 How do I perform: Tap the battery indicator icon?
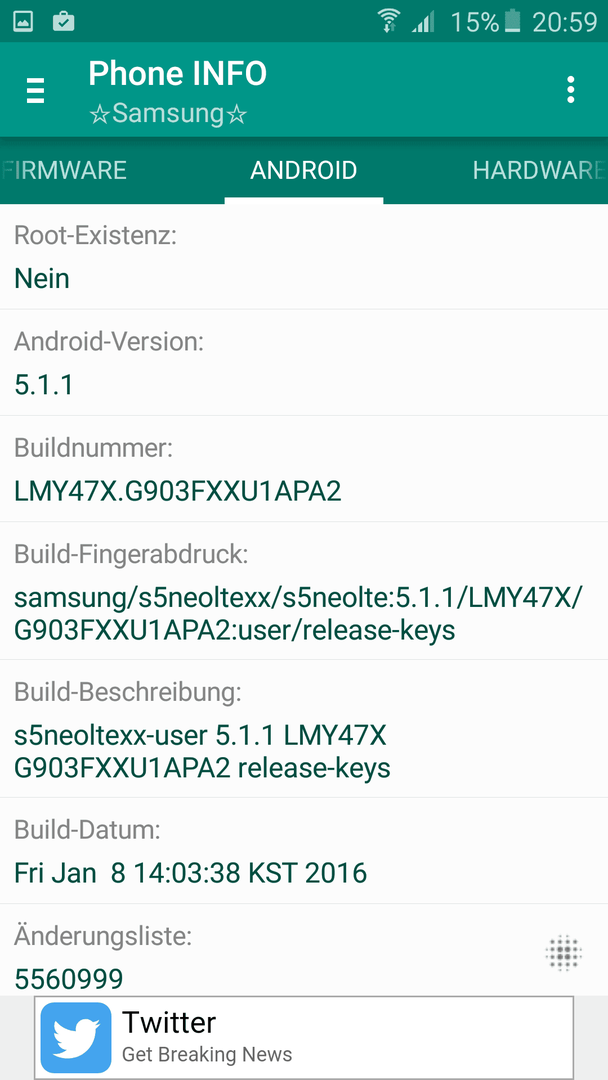512,21
